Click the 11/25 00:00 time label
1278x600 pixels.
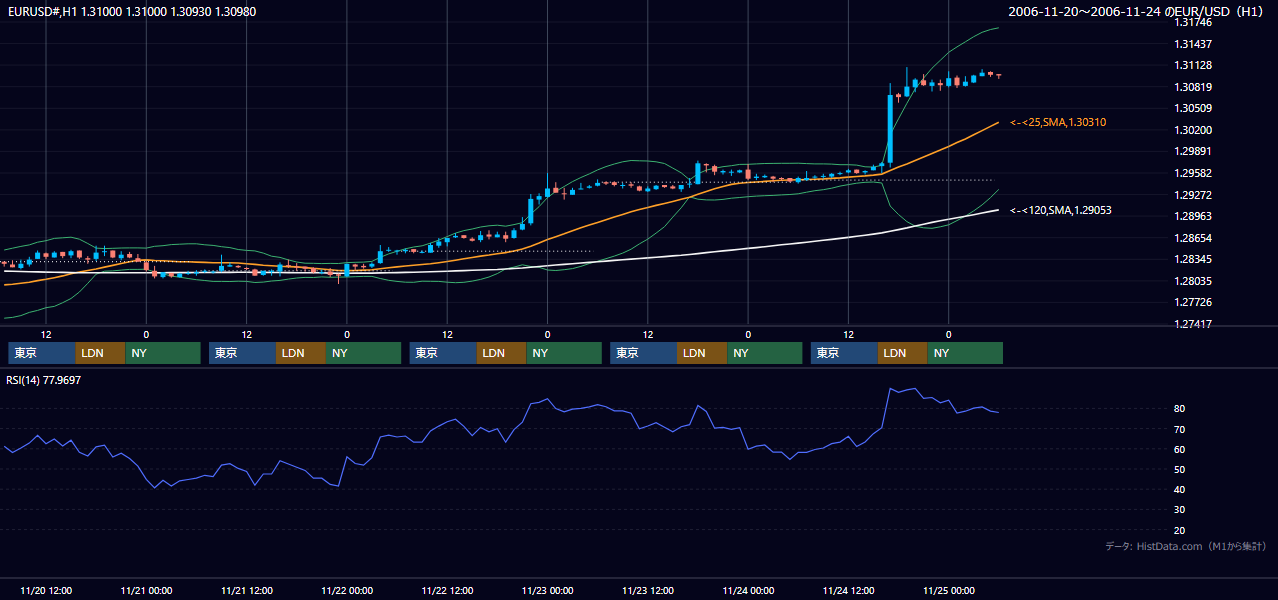click(x=949, y=590)
